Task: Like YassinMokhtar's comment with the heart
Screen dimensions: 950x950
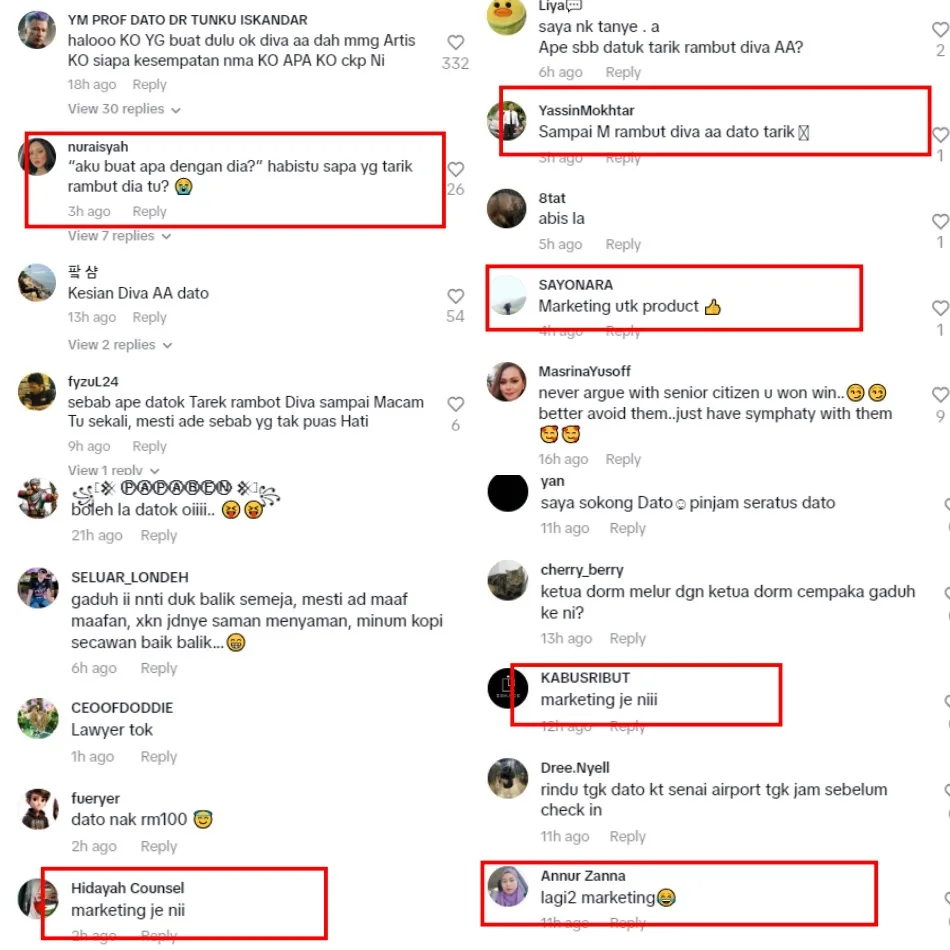Action: click(940, 135)
